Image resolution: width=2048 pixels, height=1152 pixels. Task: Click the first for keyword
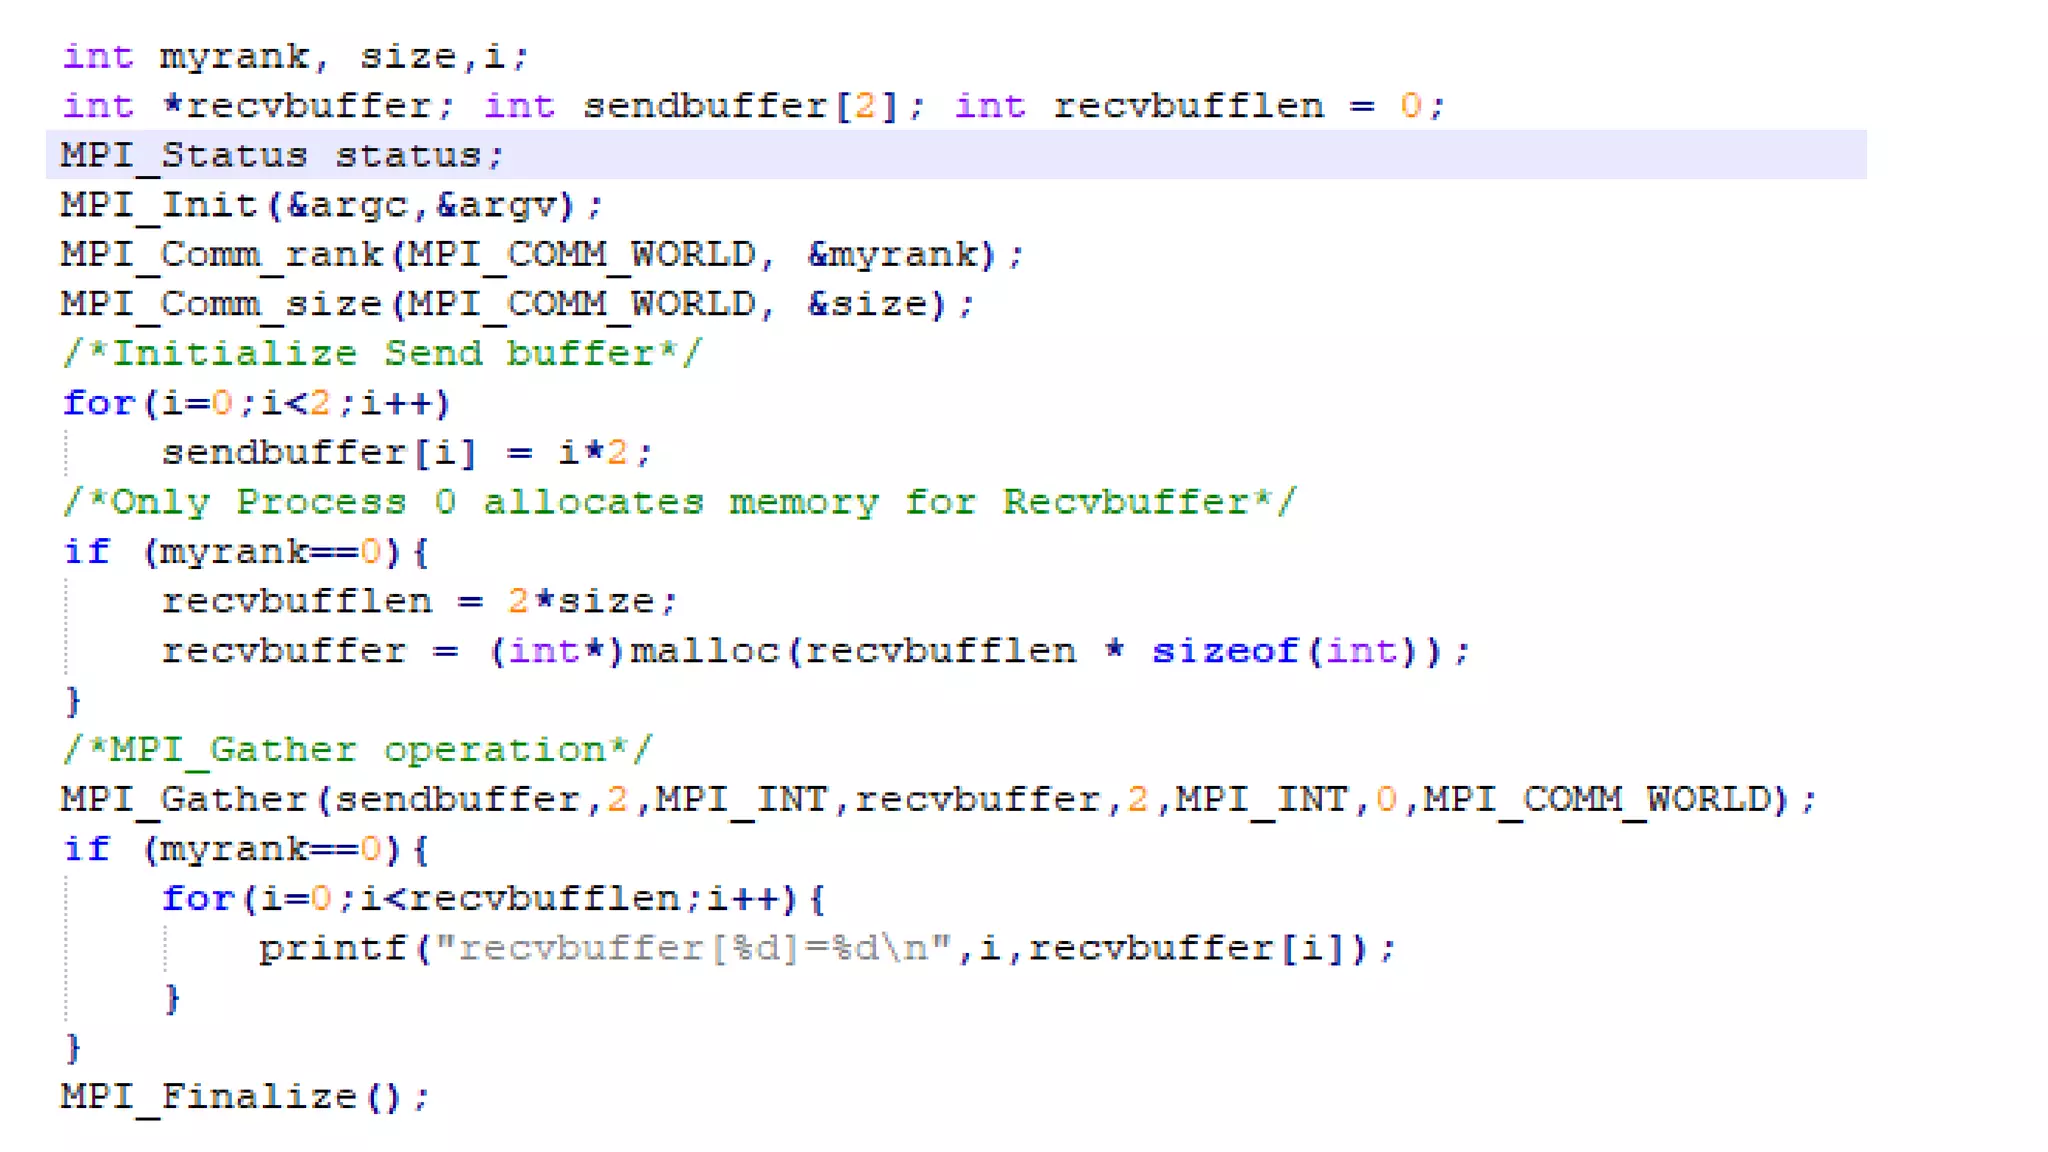pos(98,403)
